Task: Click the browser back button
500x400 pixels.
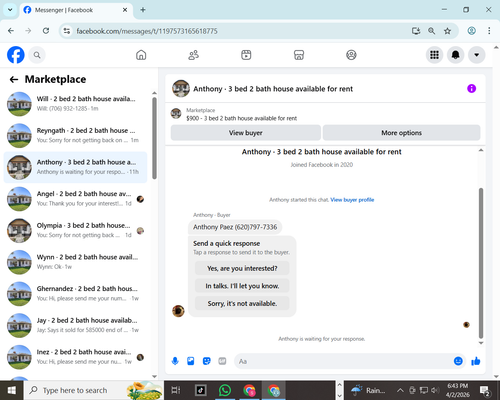Action: (11, 31)
